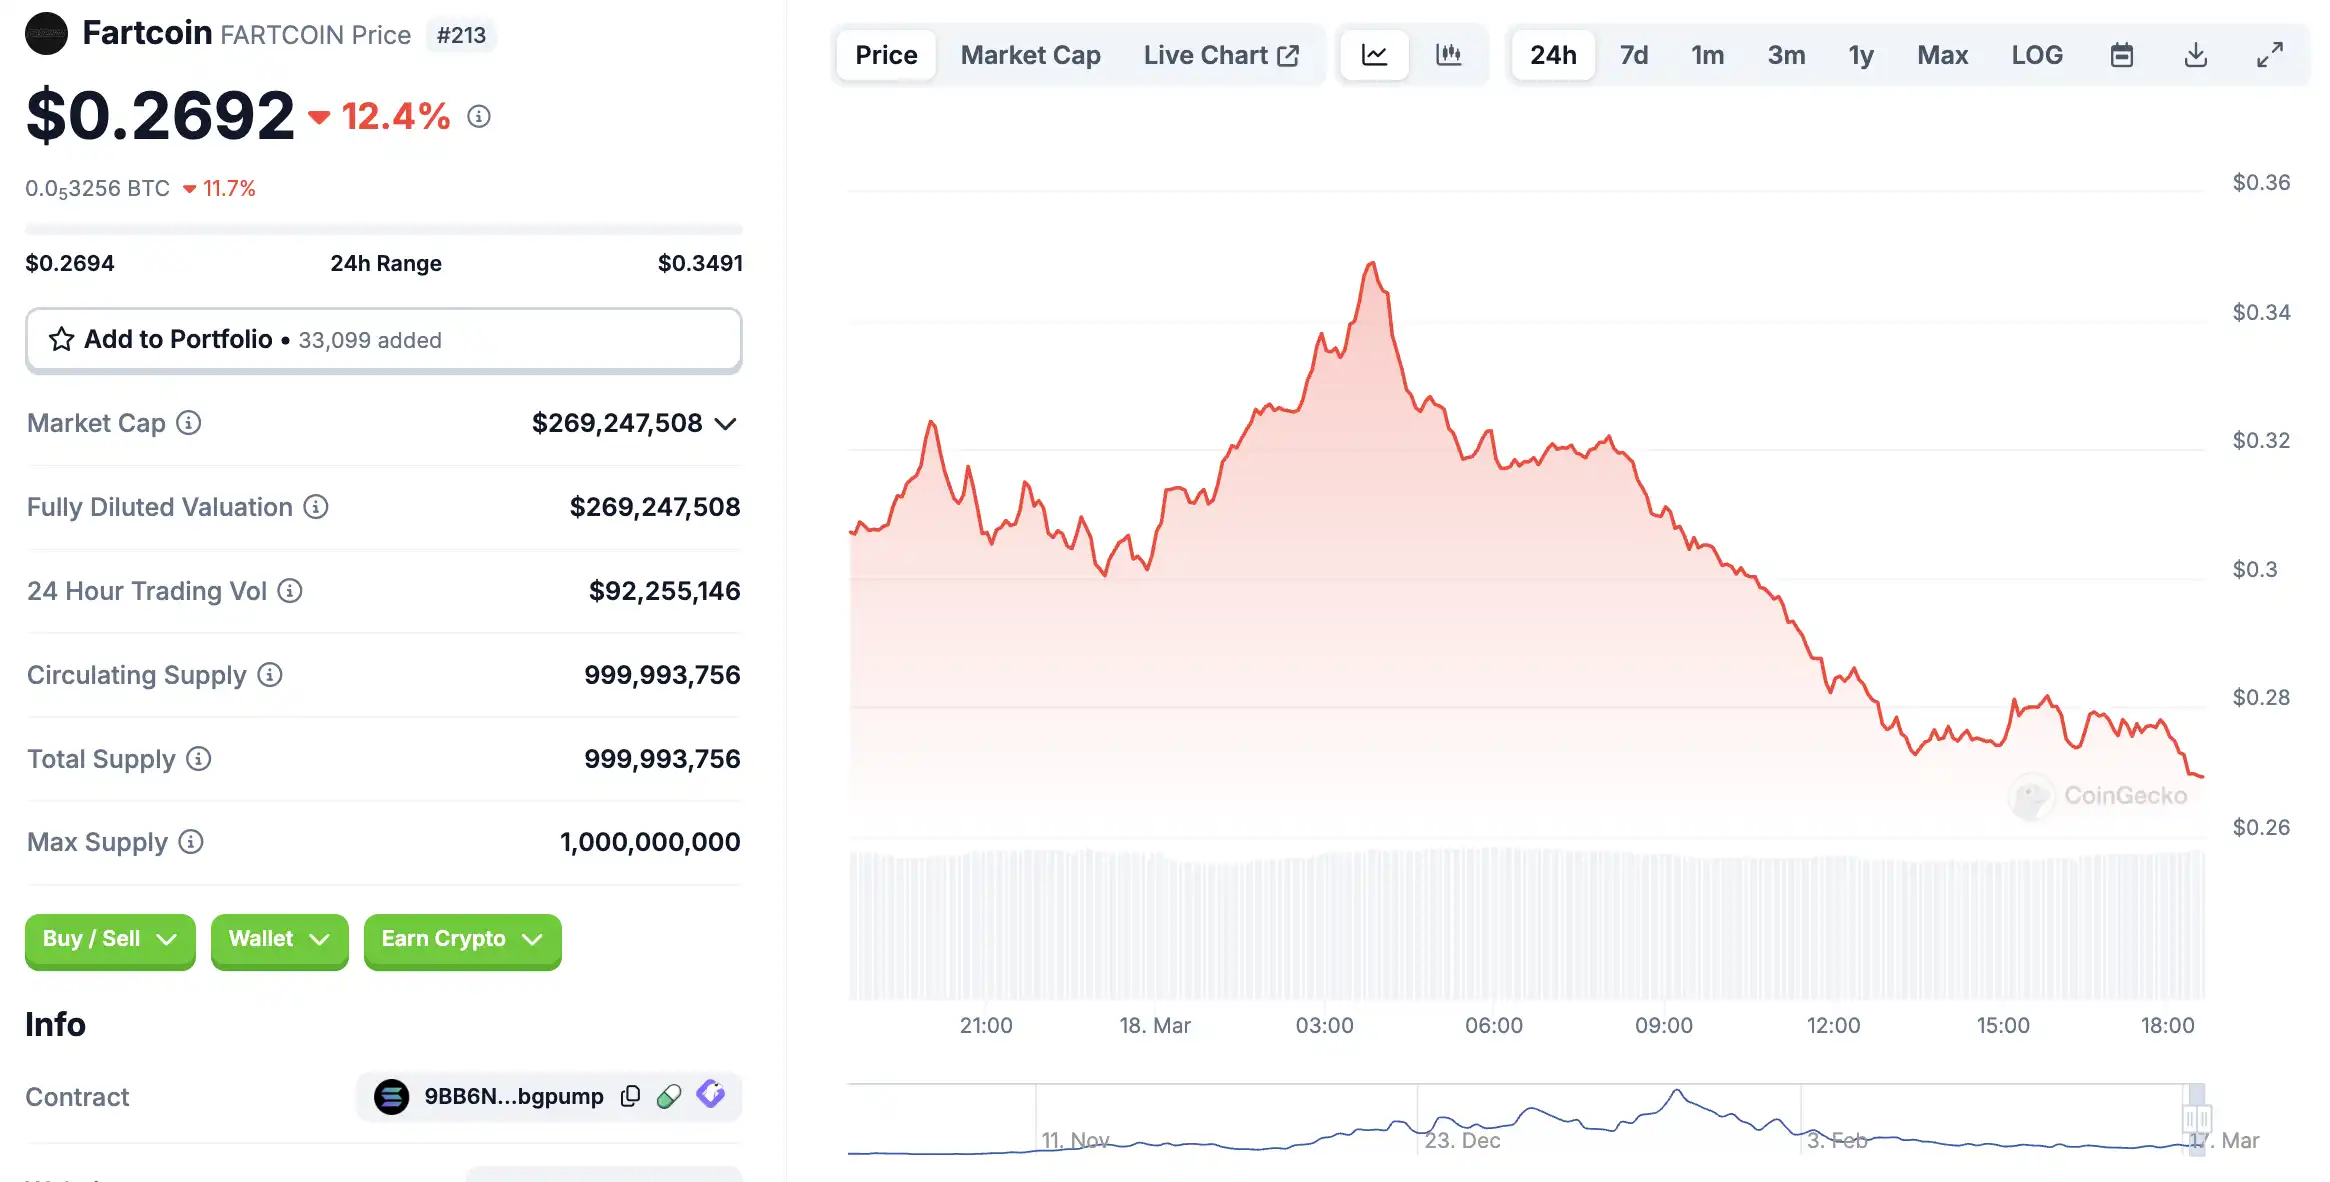The image size is (2330, 1182).
Task: Show Market Cap info tooltip
Action: (x=189, y=423)
